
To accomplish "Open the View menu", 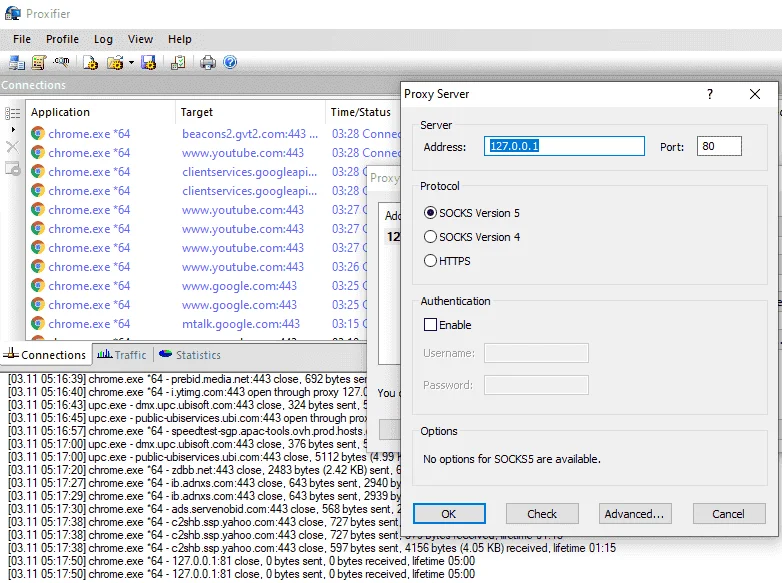I will tap(140, 39).
